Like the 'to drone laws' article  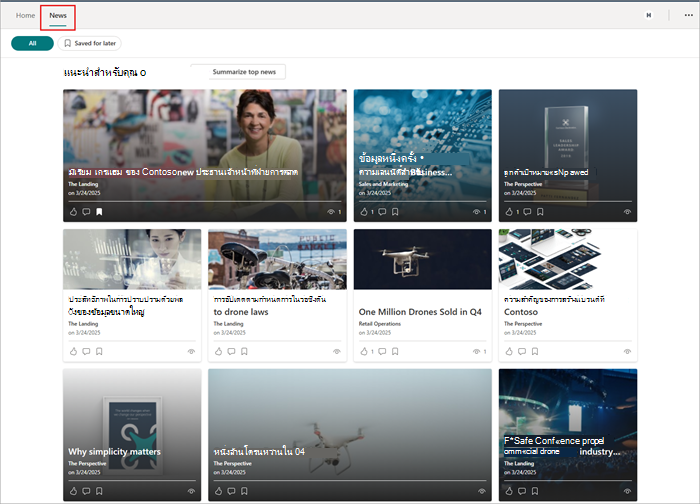pos(218,351)
